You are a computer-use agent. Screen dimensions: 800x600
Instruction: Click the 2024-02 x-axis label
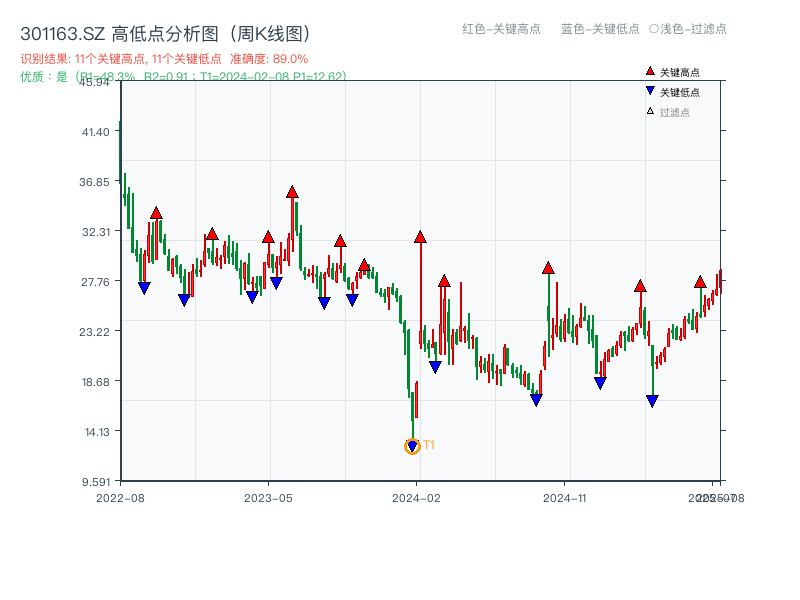click(416, 498)
